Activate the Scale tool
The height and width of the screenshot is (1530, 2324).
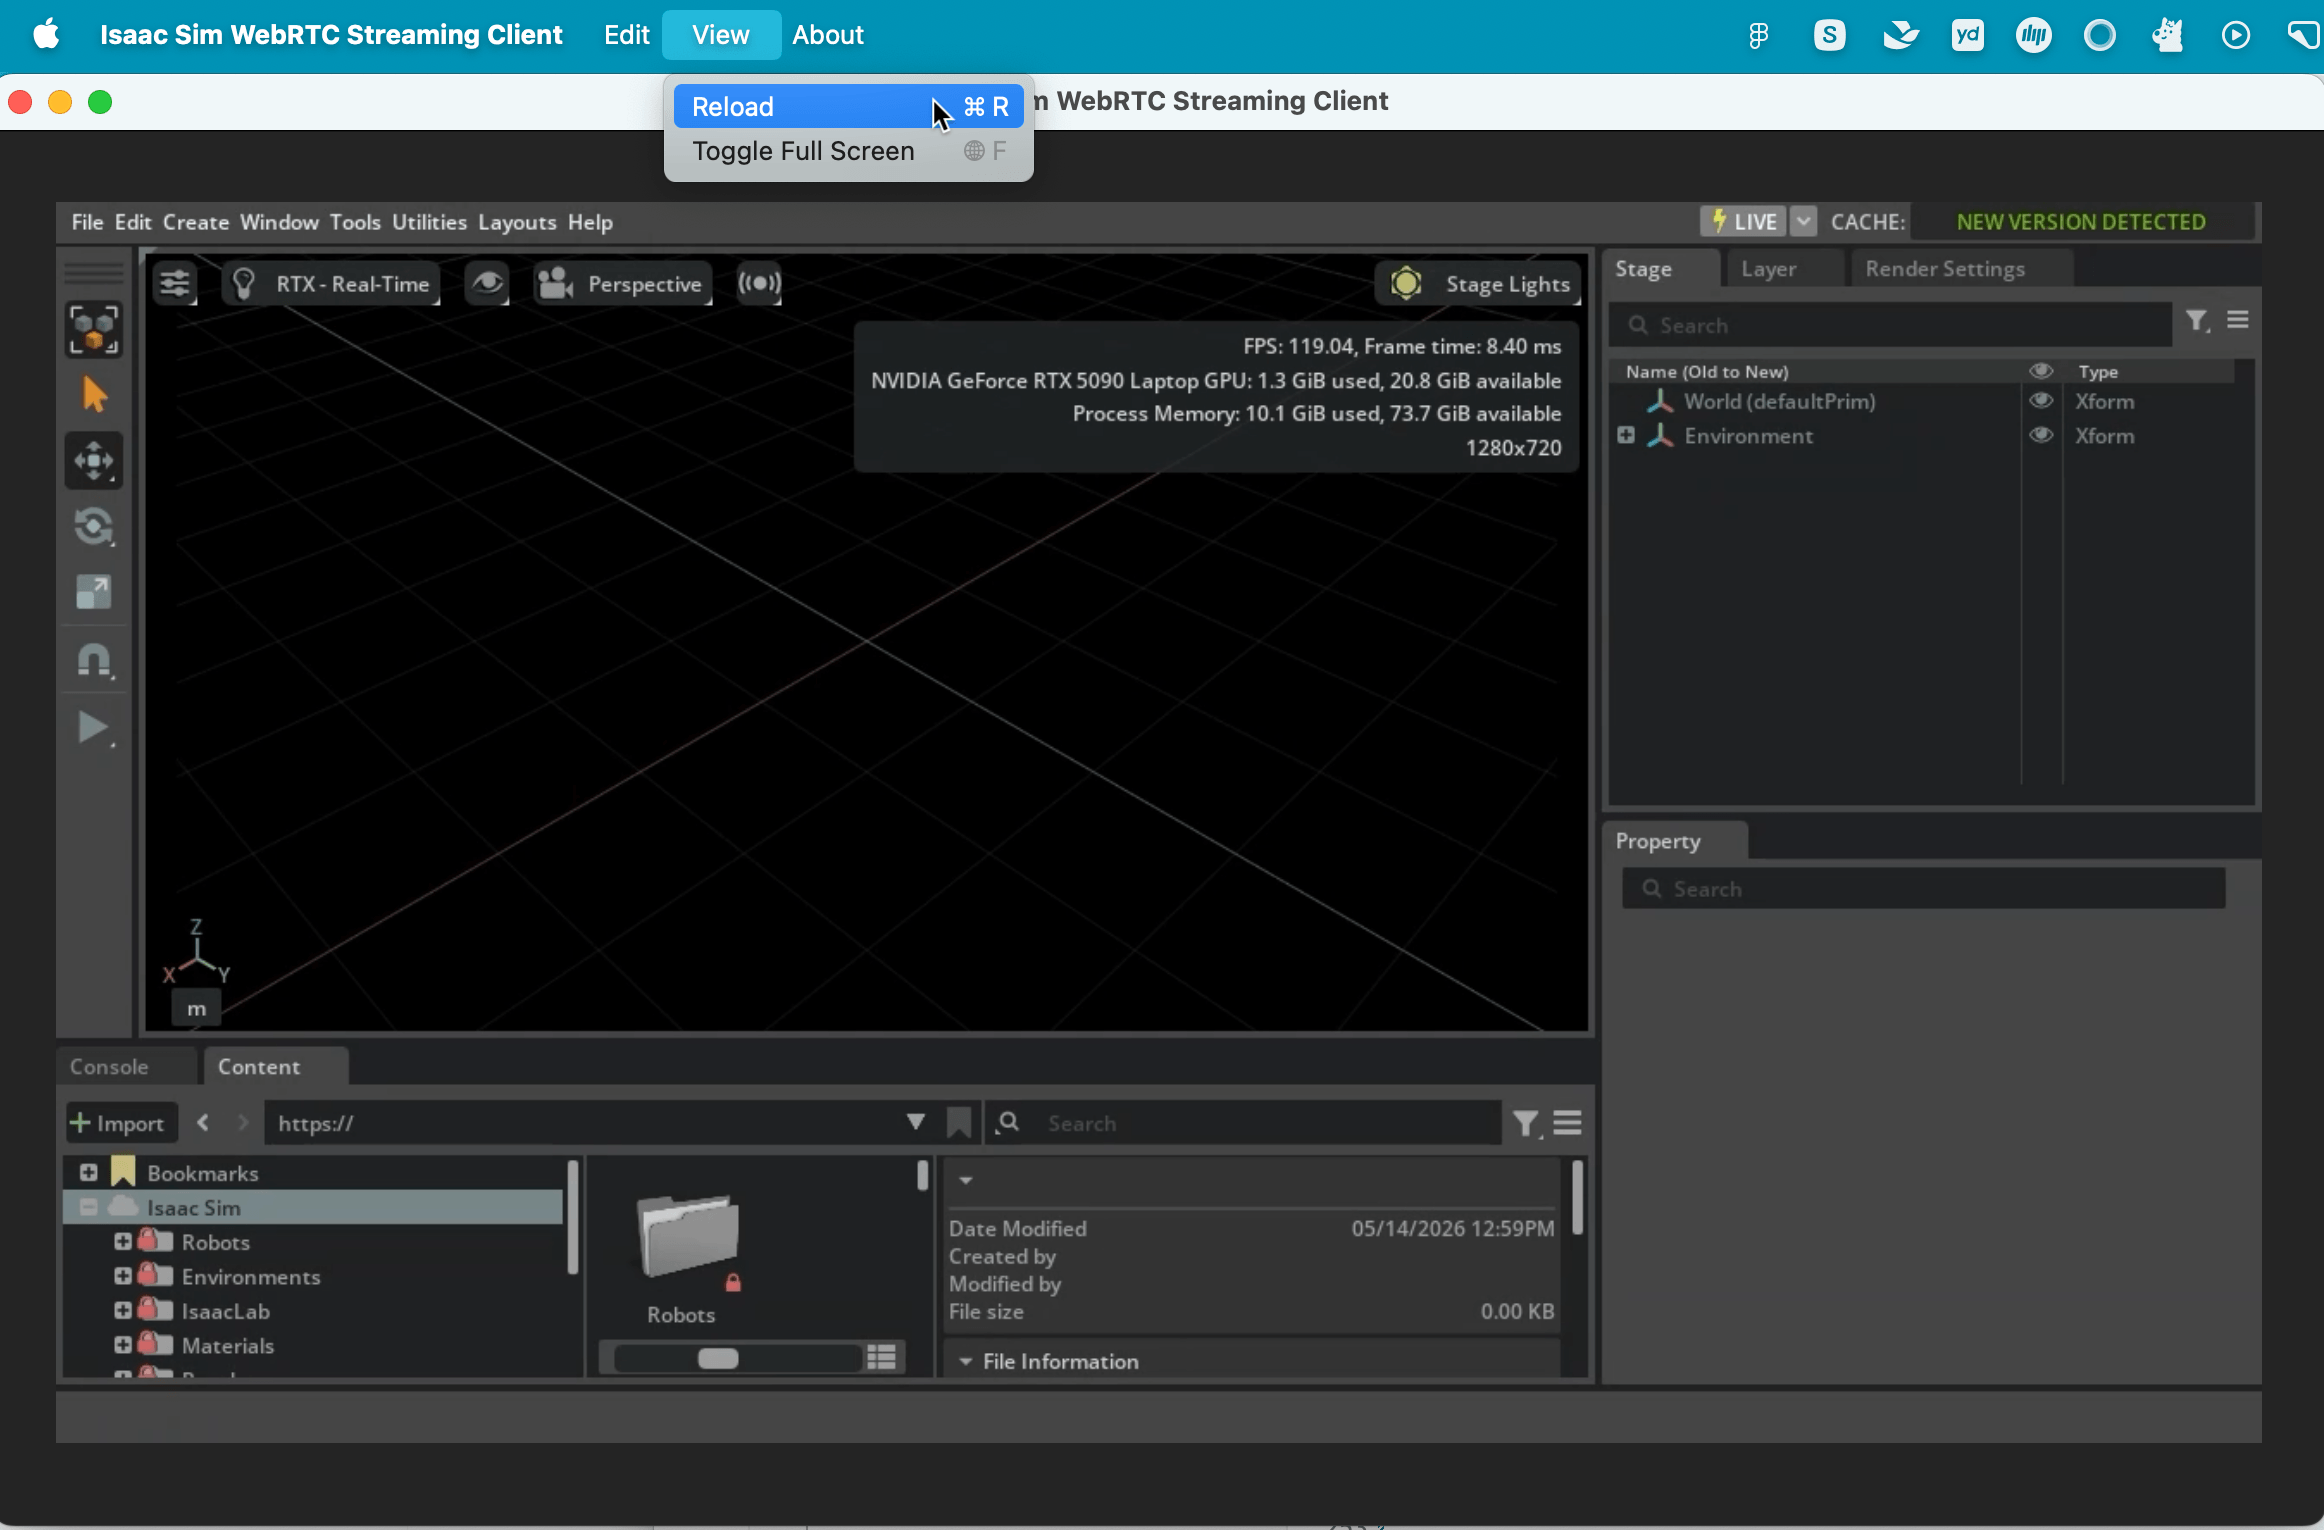point(94,592)
